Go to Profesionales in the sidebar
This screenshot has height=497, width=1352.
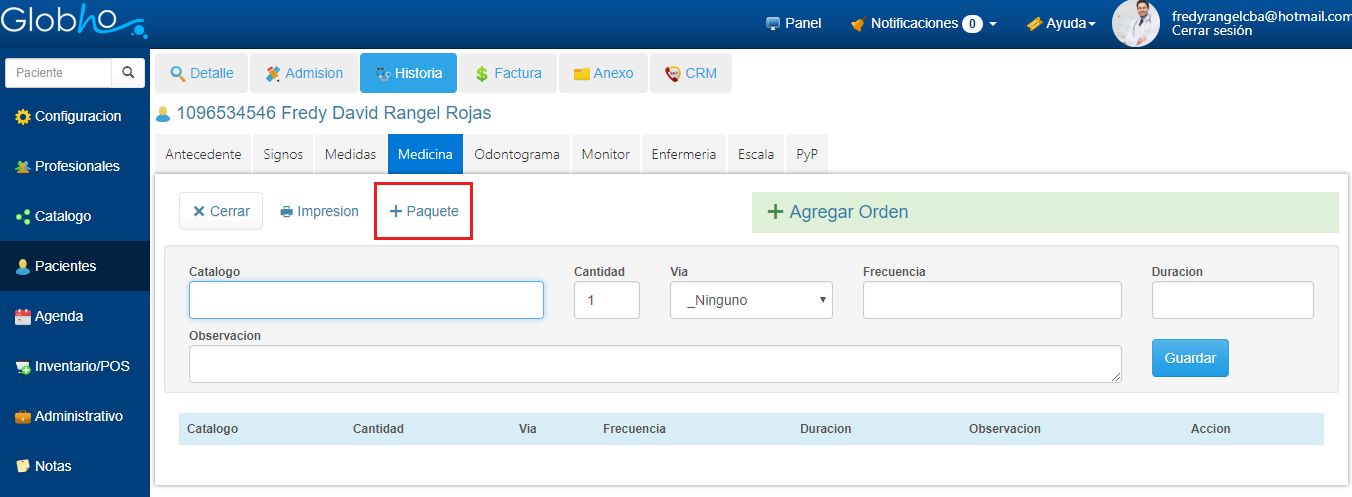(x=75, y=166)
